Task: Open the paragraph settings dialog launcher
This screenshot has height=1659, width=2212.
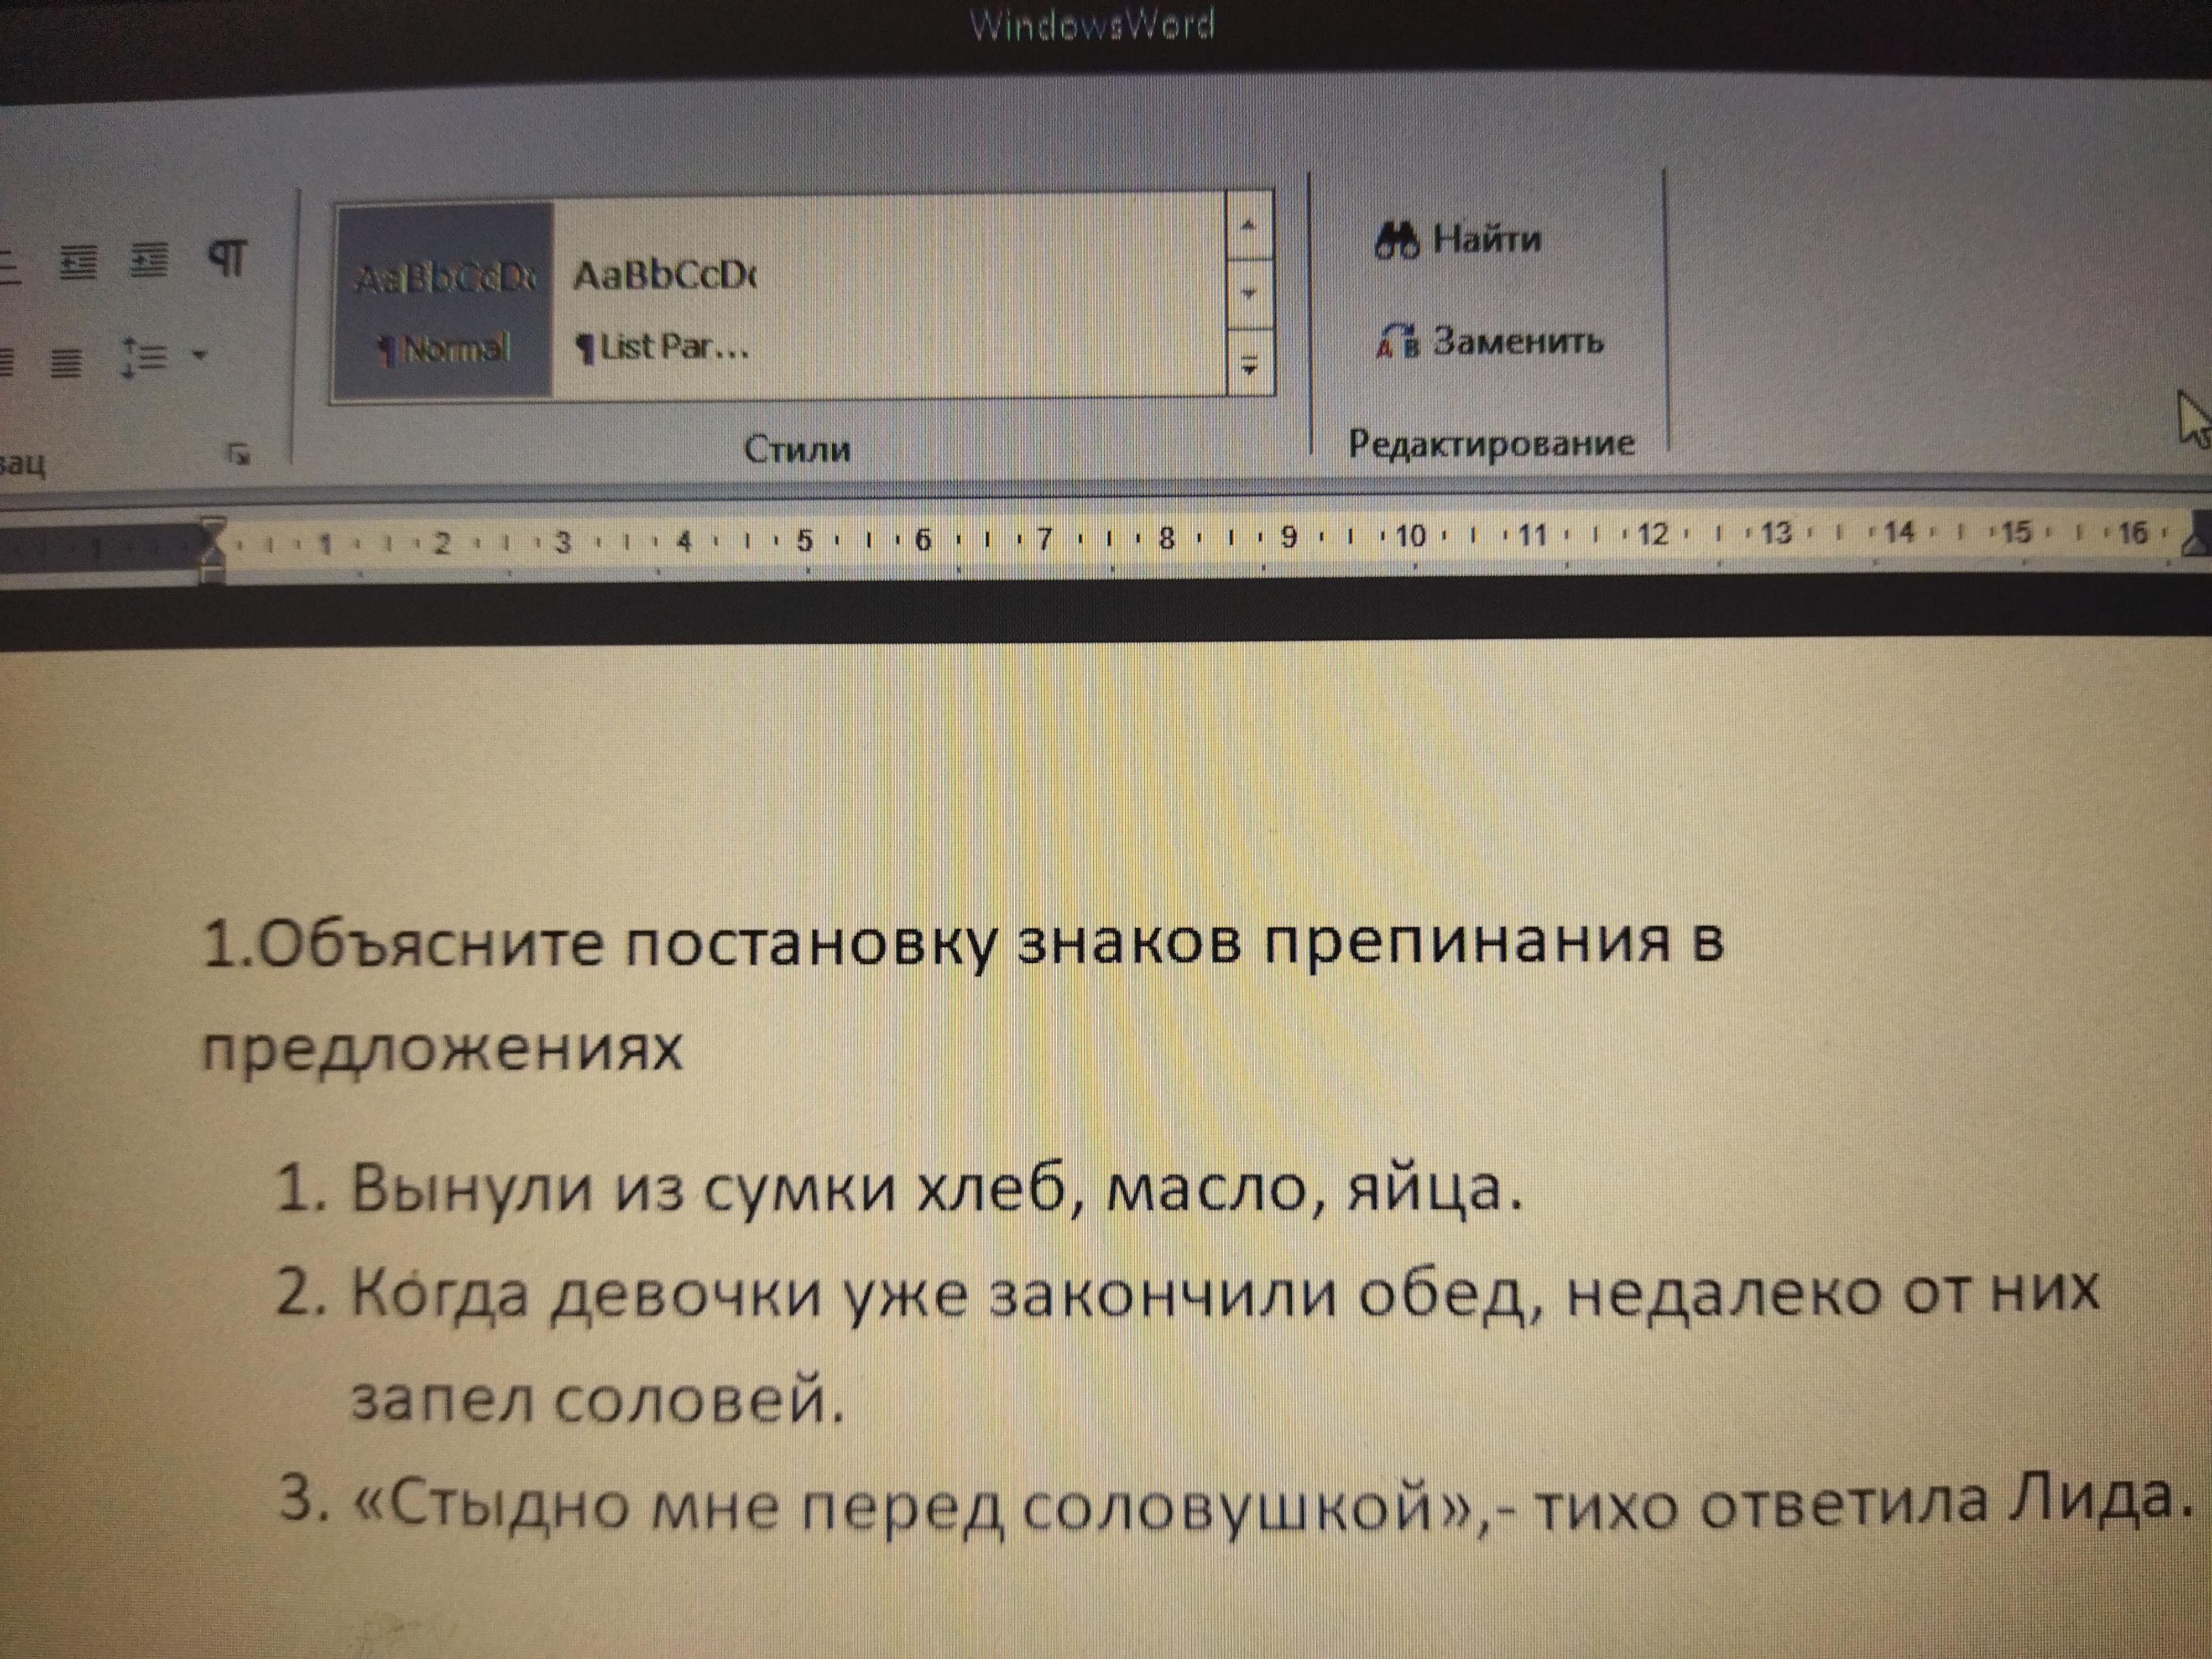Action: point(239,456)
